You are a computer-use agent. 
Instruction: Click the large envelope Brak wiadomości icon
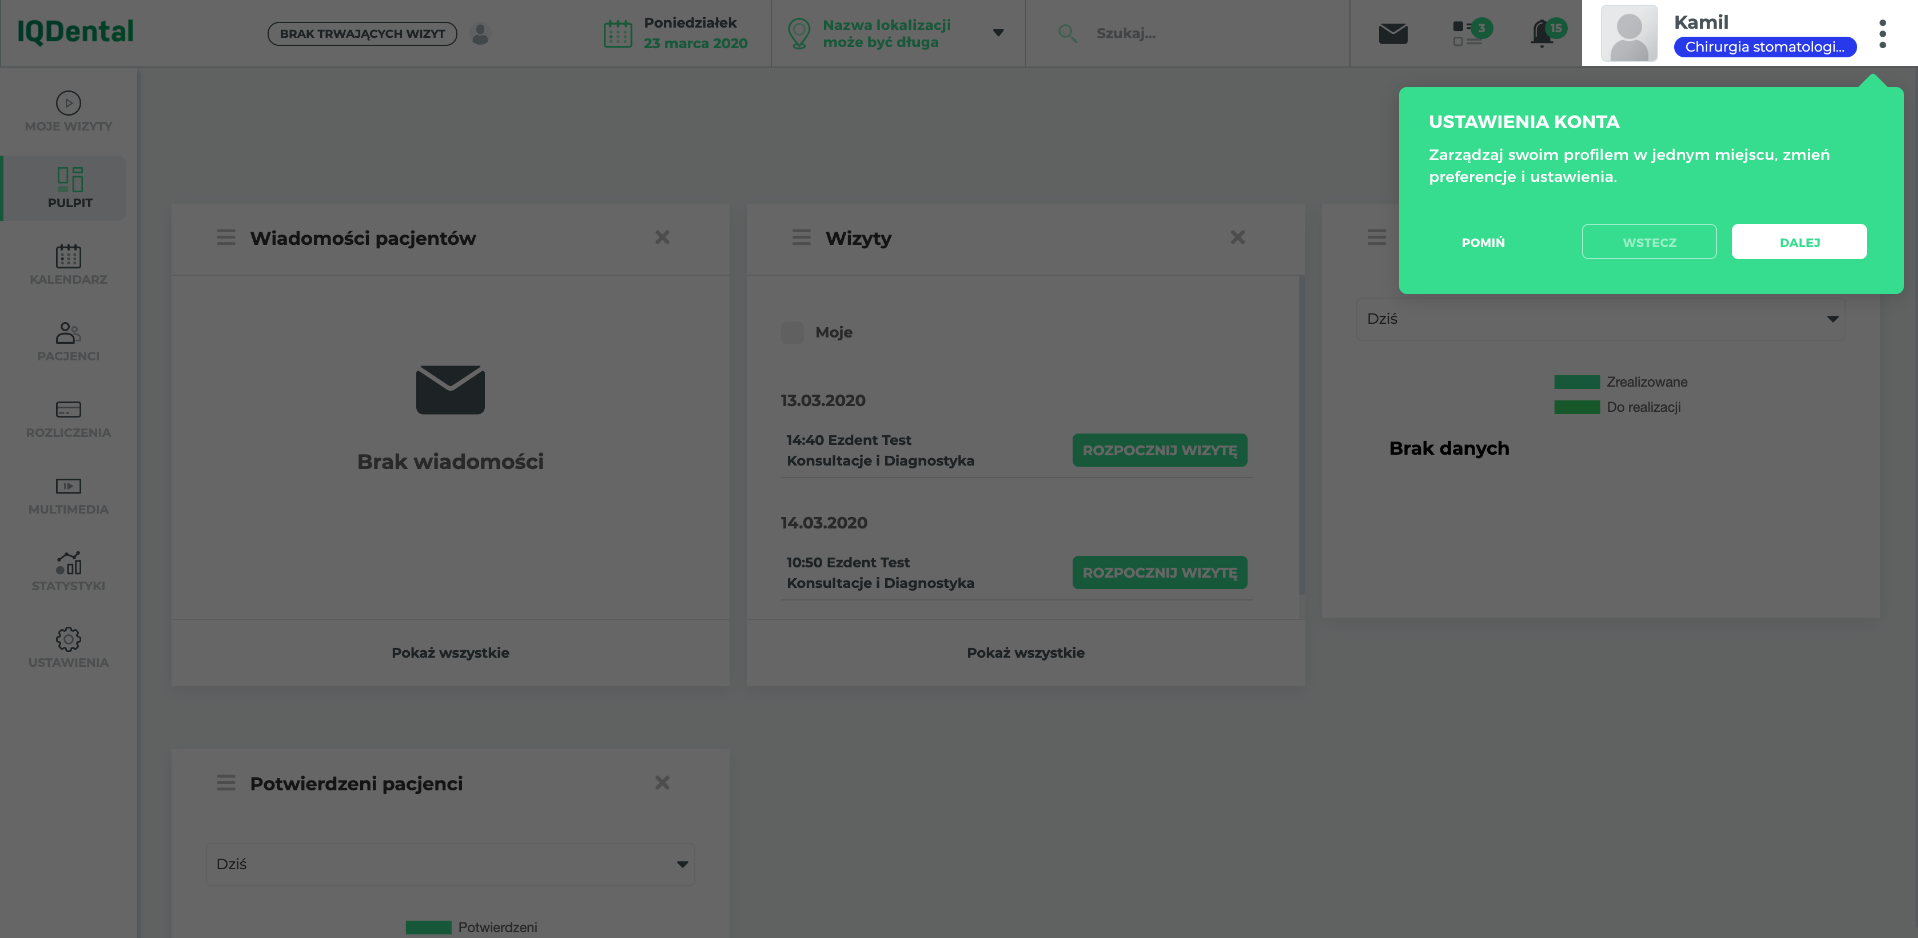pos(450,390)
